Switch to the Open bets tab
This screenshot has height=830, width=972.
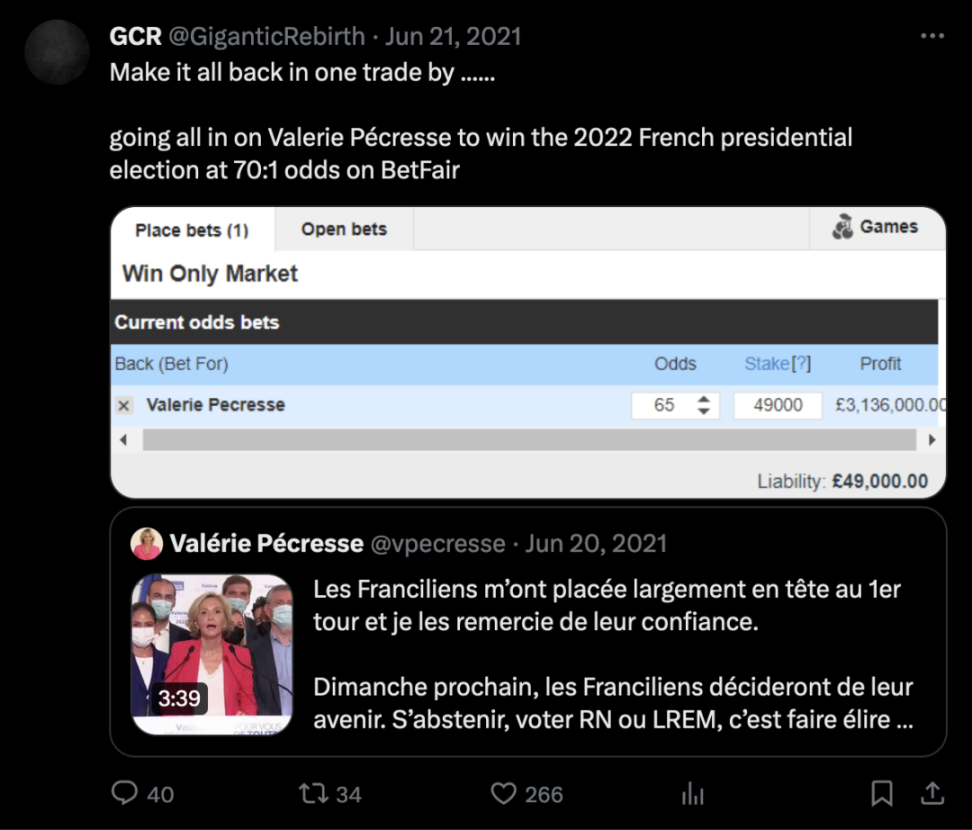[343, 229]
